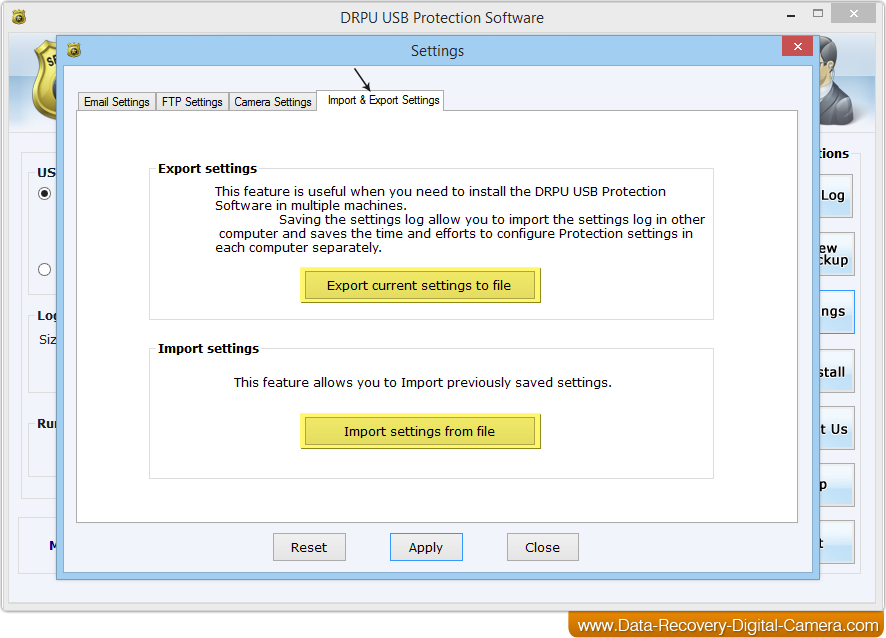Screen dimensions: 886x638
Task: Maximize the DRPU USB Protection Software window
Action: click(818, 14)
